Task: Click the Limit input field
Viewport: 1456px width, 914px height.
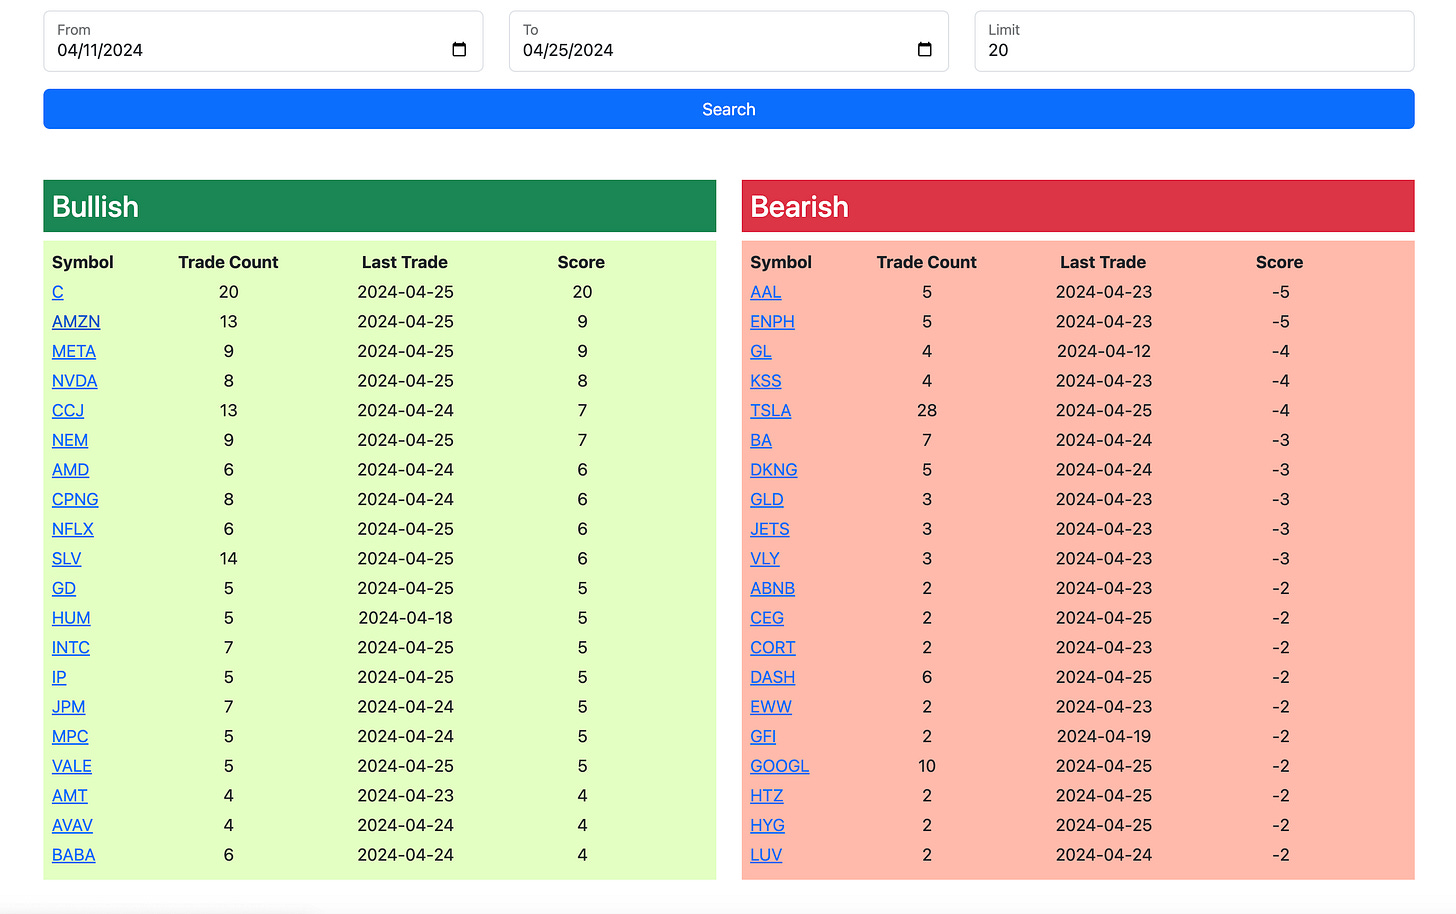Action: 1194,41
